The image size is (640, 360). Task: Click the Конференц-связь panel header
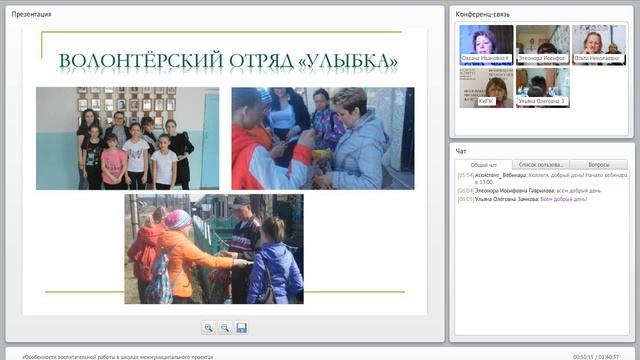click(482, 14)
